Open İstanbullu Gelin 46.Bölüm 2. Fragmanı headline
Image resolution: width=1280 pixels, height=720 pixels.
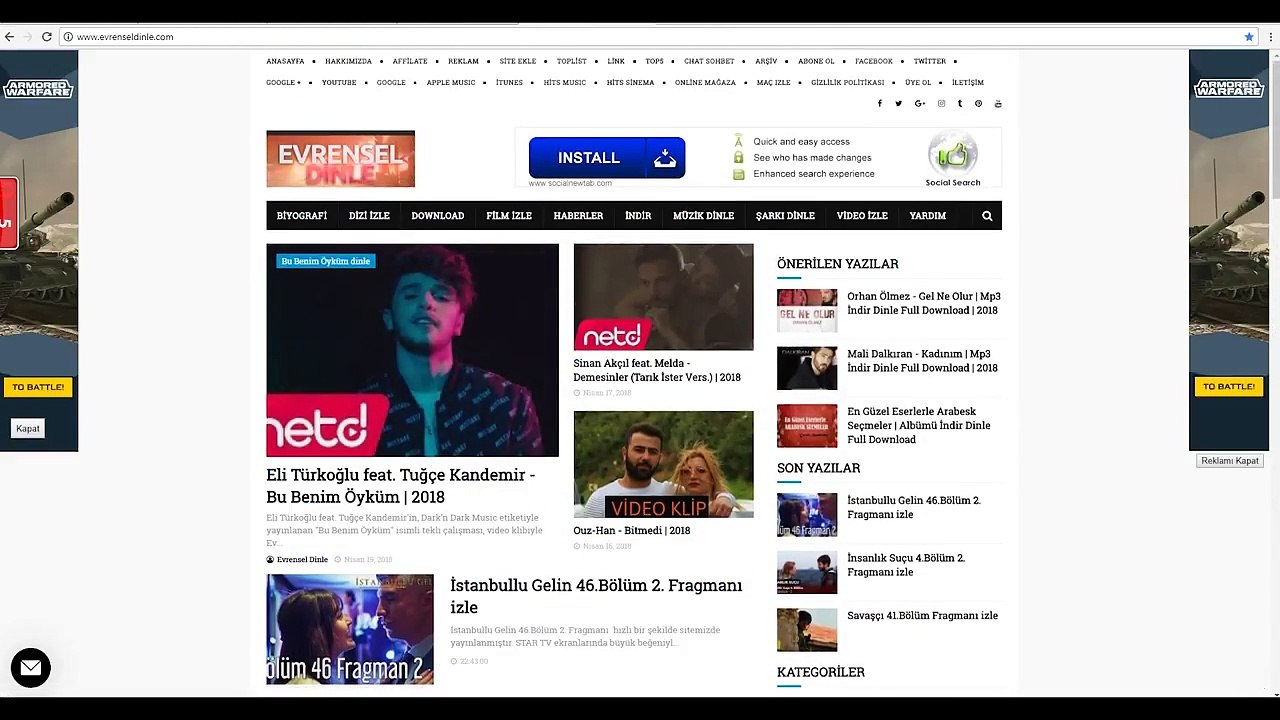[x=596, y=596]
